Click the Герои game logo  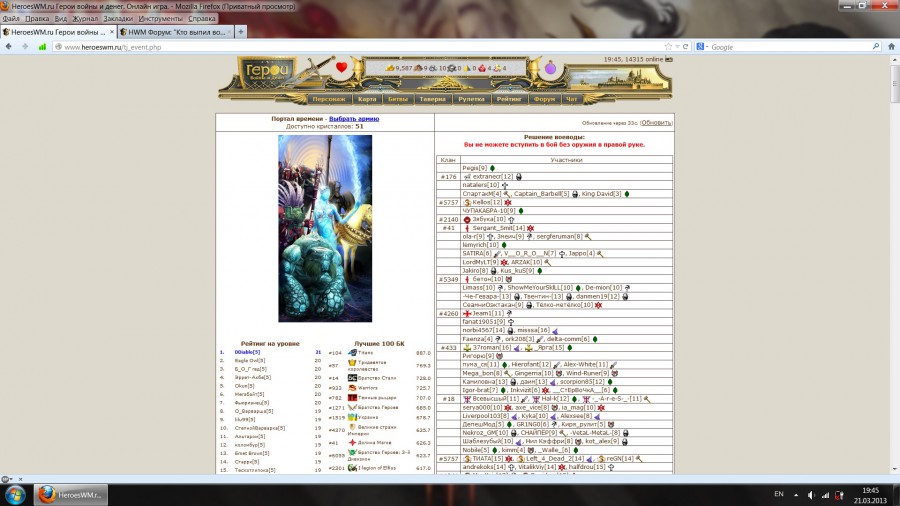click(266, 72)
